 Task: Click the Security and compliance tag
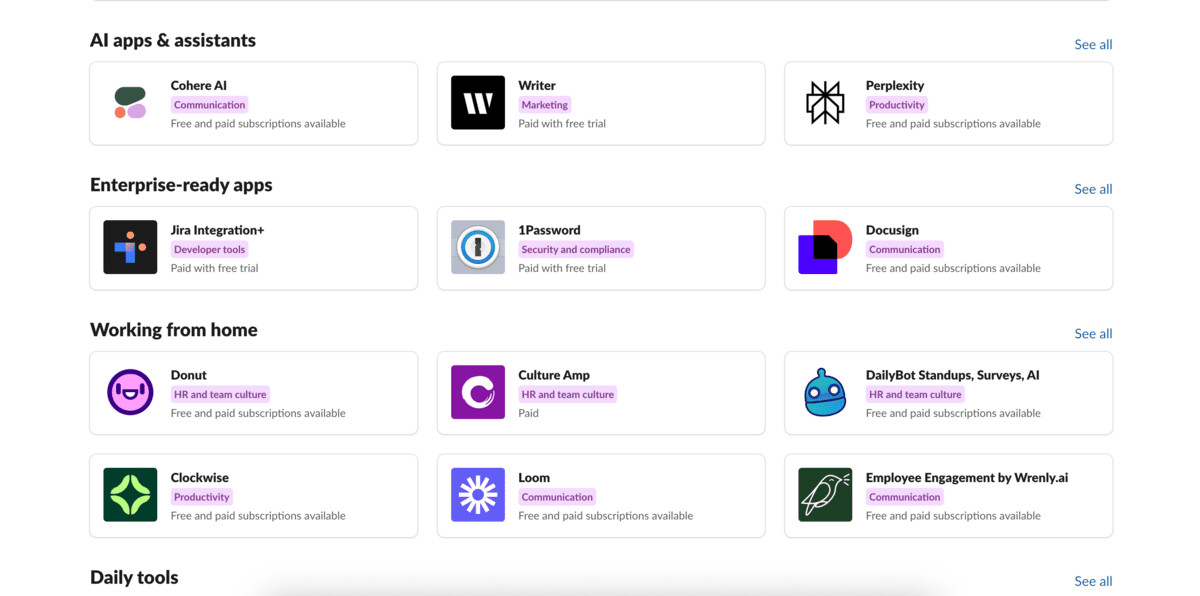click(575, 250)
